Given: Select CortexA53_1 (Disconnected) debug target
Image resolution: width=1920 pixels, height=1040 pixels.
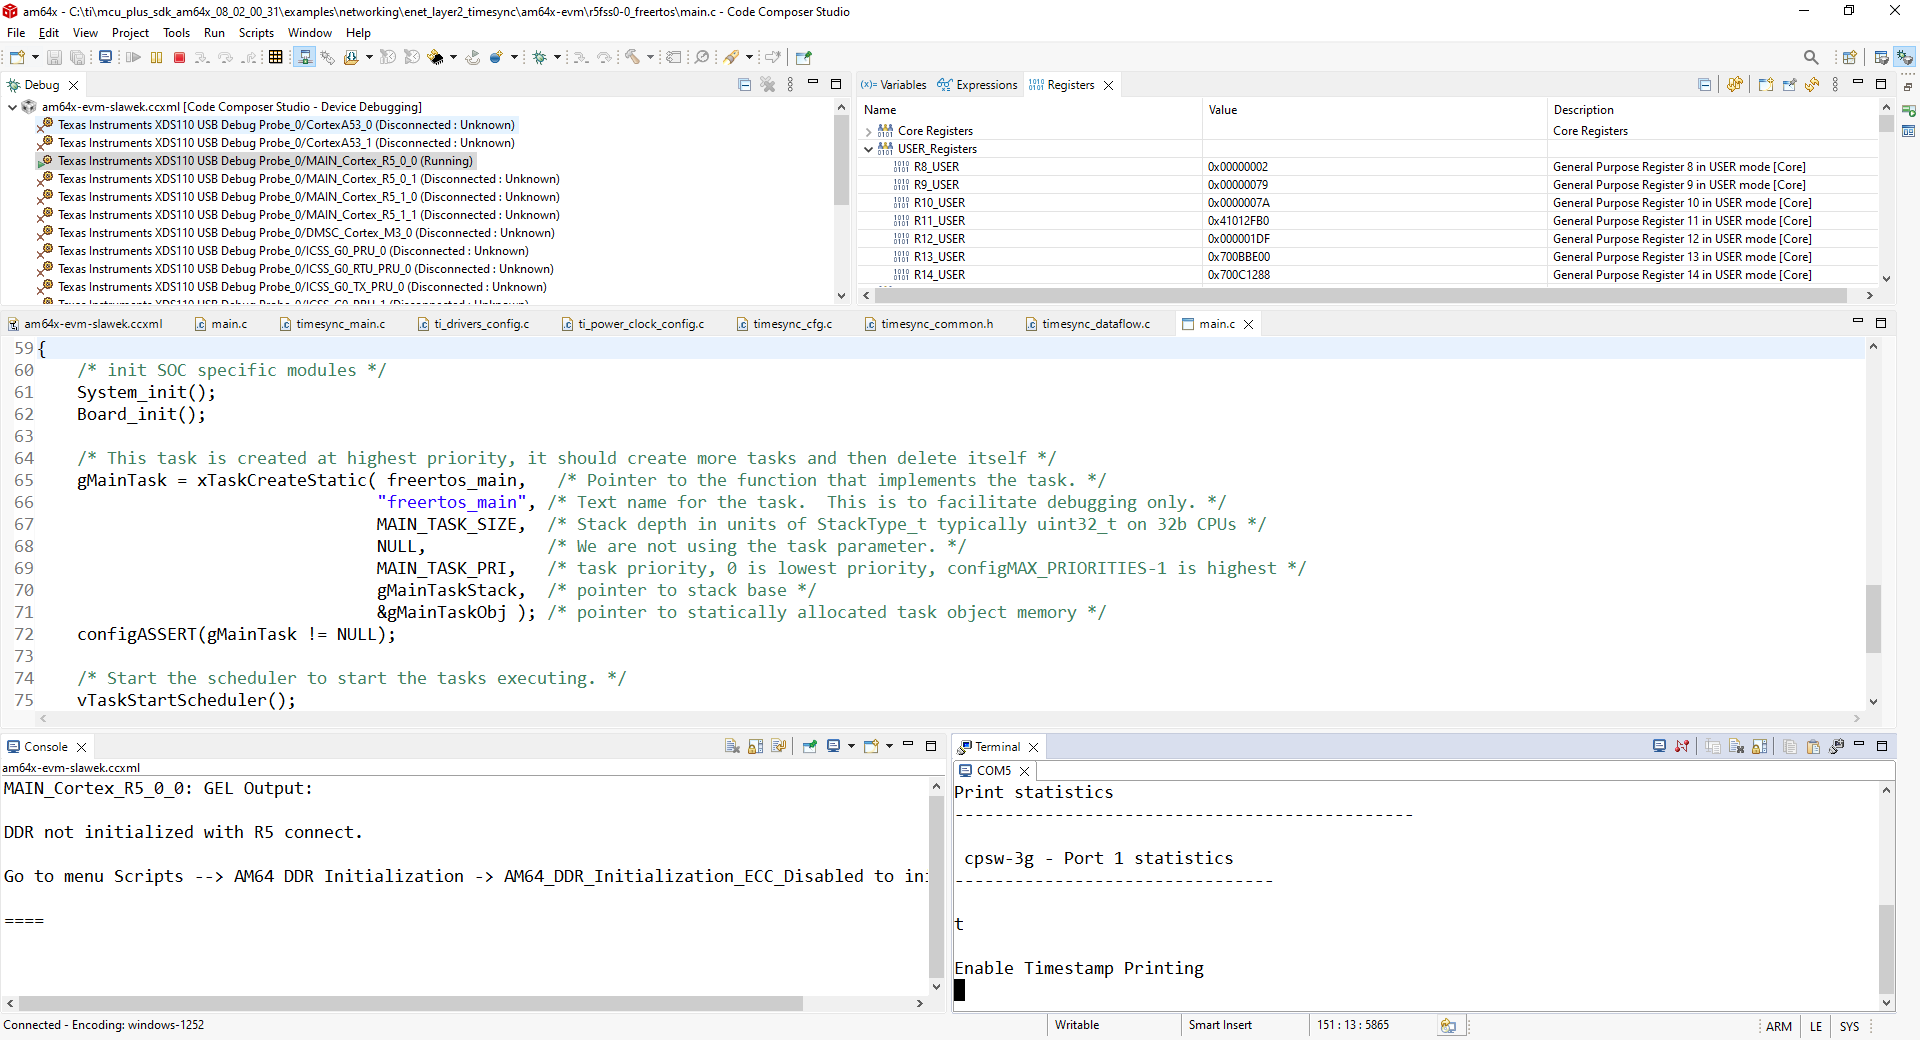Looking at the screenshot, I should click(x=276, y=143).
